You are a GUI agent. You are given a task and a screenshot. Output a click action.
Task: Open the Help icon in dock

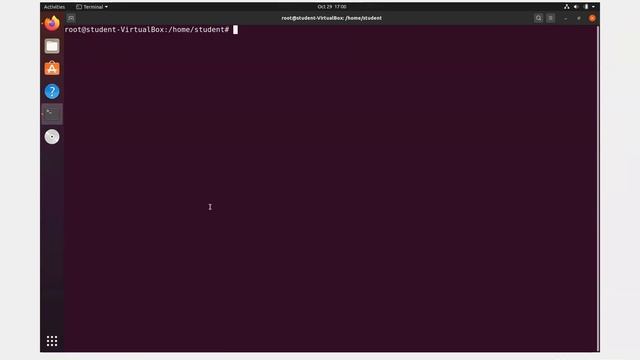tap(52, 91)
